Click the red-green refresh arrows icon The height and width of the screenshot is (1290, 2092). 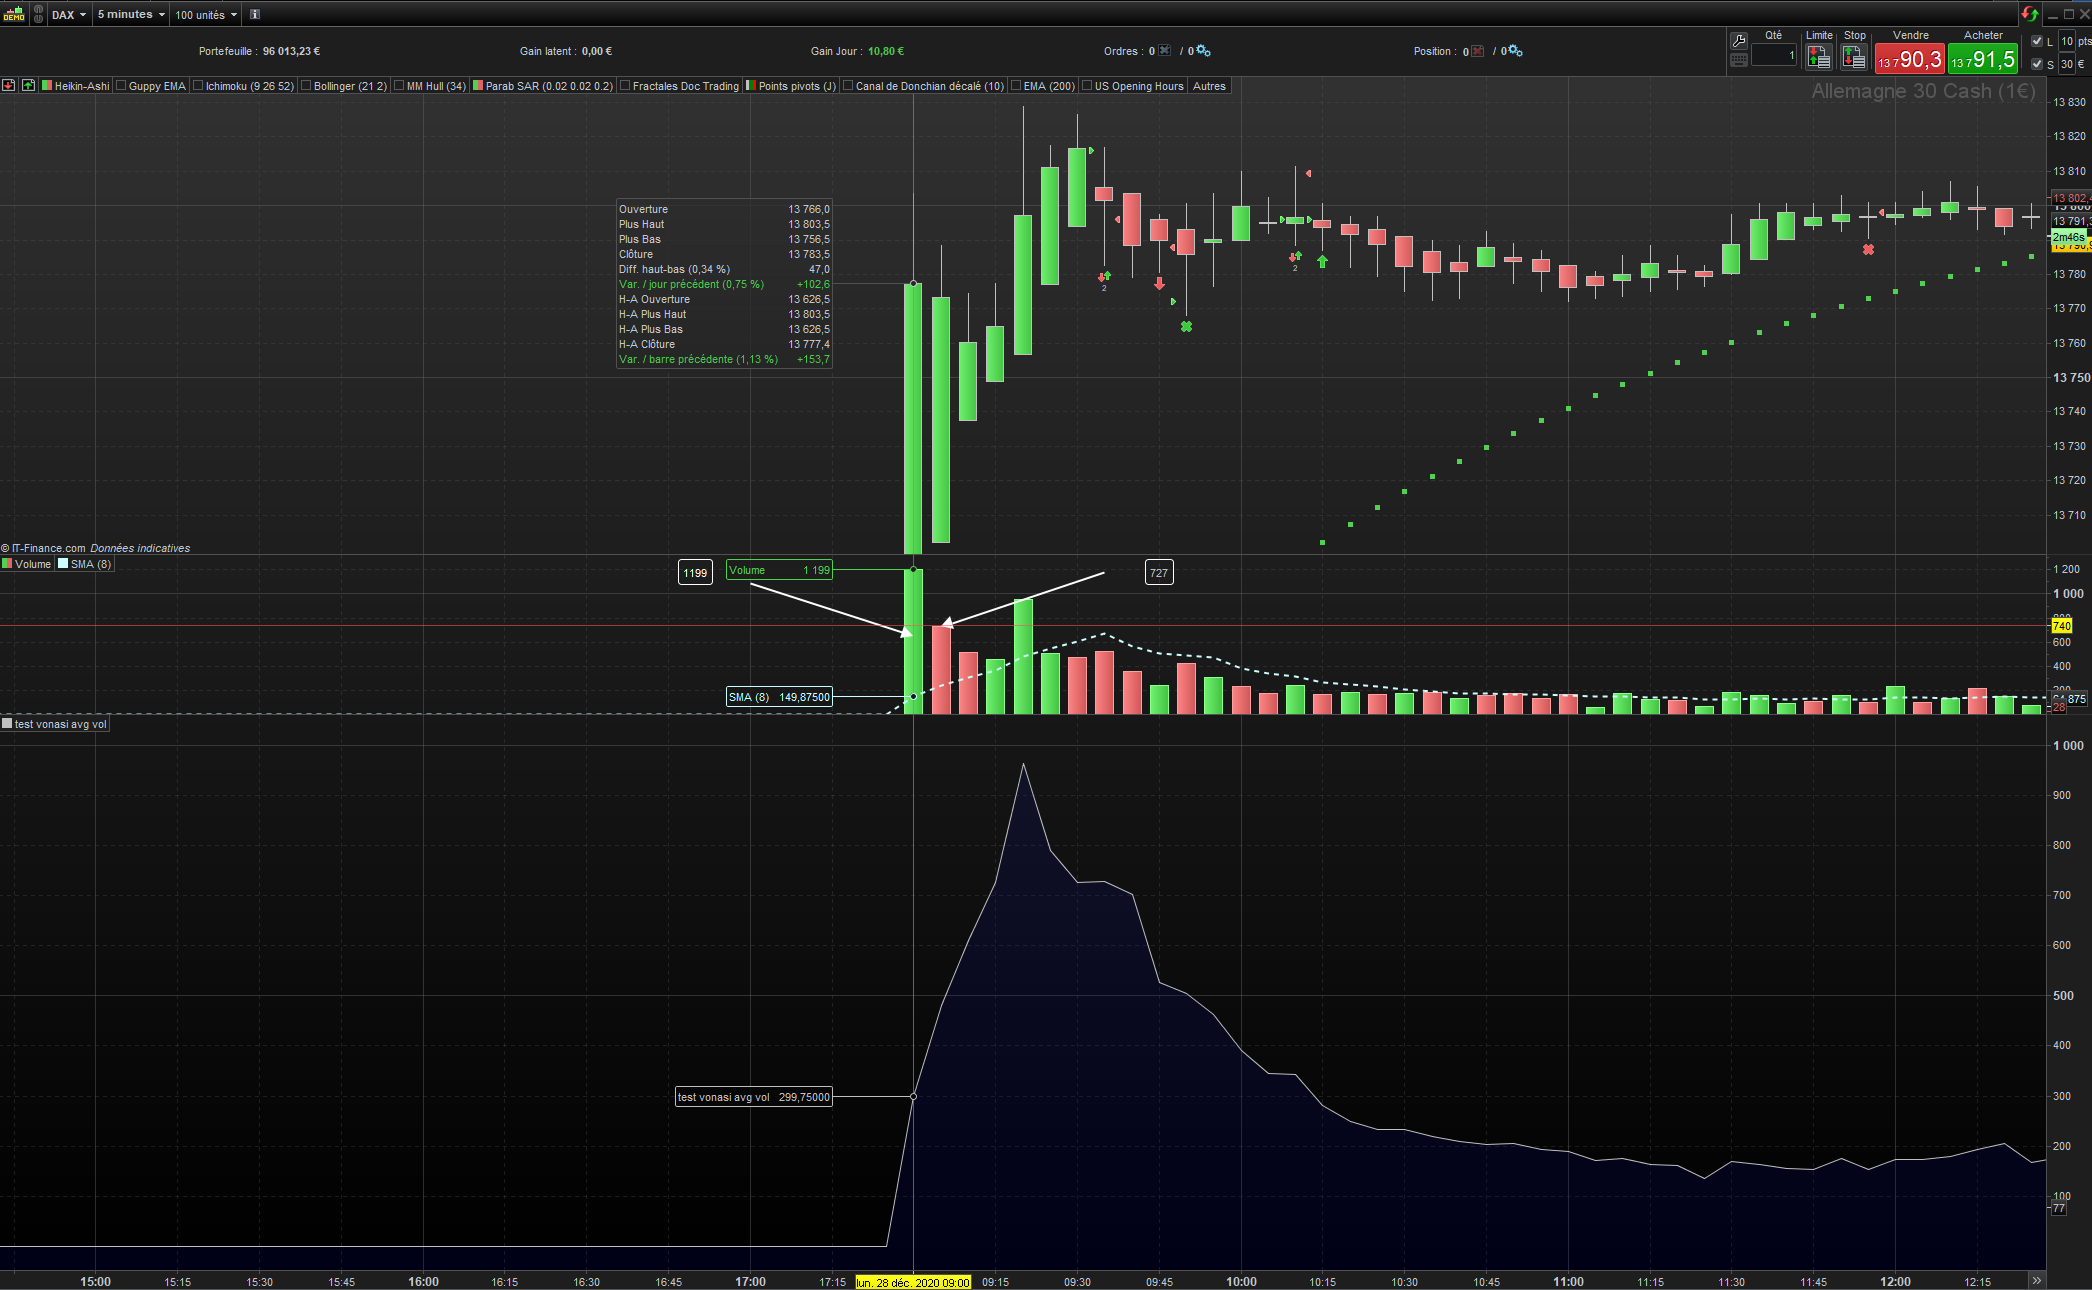click(x=2029, y=14)
